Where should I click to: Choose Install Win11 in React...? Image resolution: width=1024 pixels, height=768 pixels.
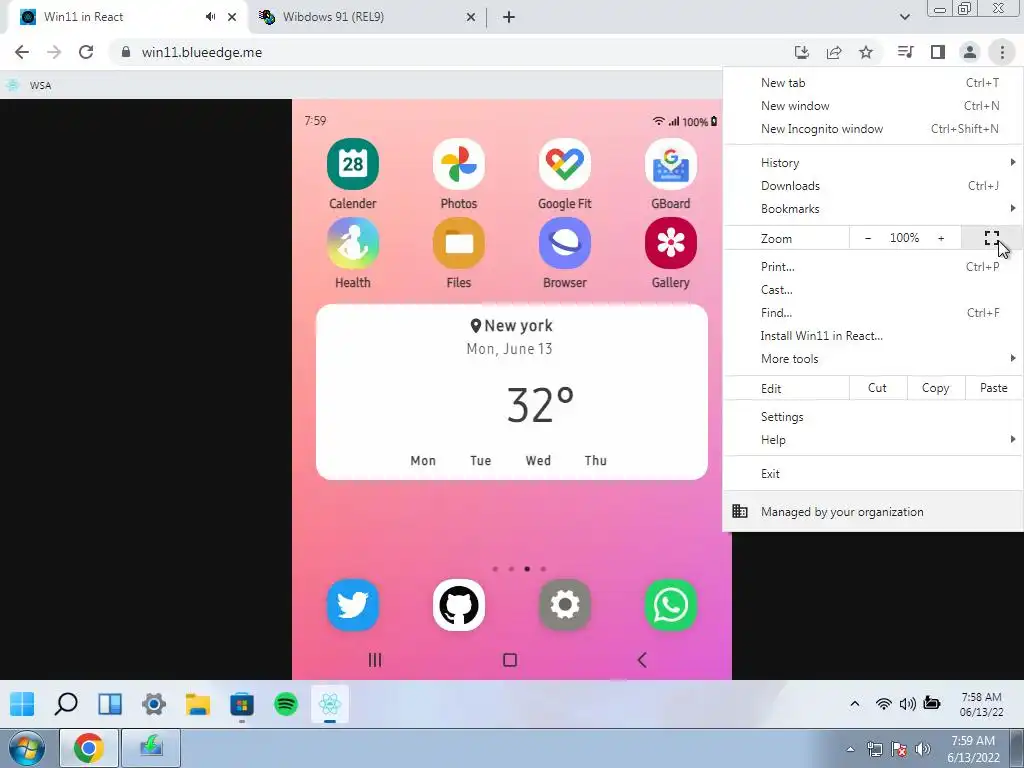[x=873, y=336]
